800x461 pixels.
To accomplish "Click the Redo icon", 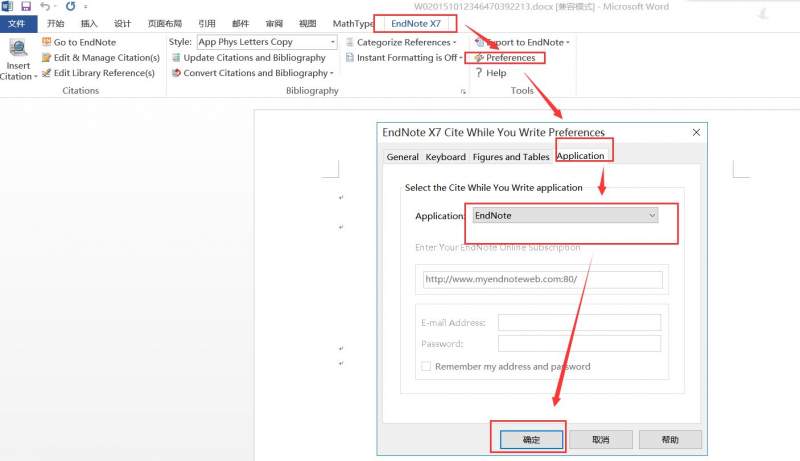I will click(x=70, y=6).
